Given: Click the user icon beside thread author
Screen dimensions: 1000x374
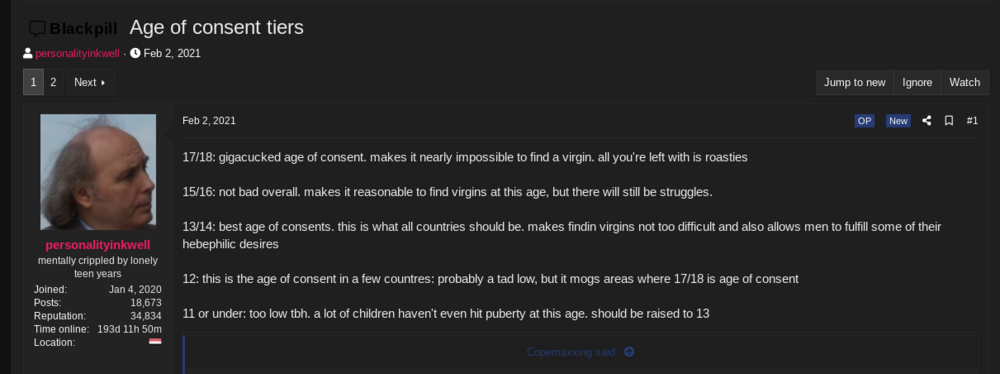Looking at the screenshot, I should click(x=28, y=53).
